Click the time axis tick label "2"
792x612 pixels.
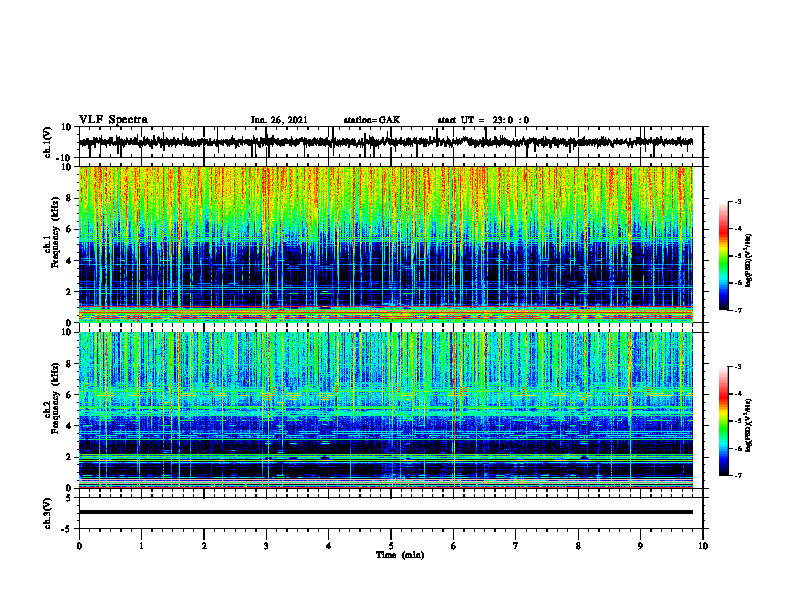204,546
